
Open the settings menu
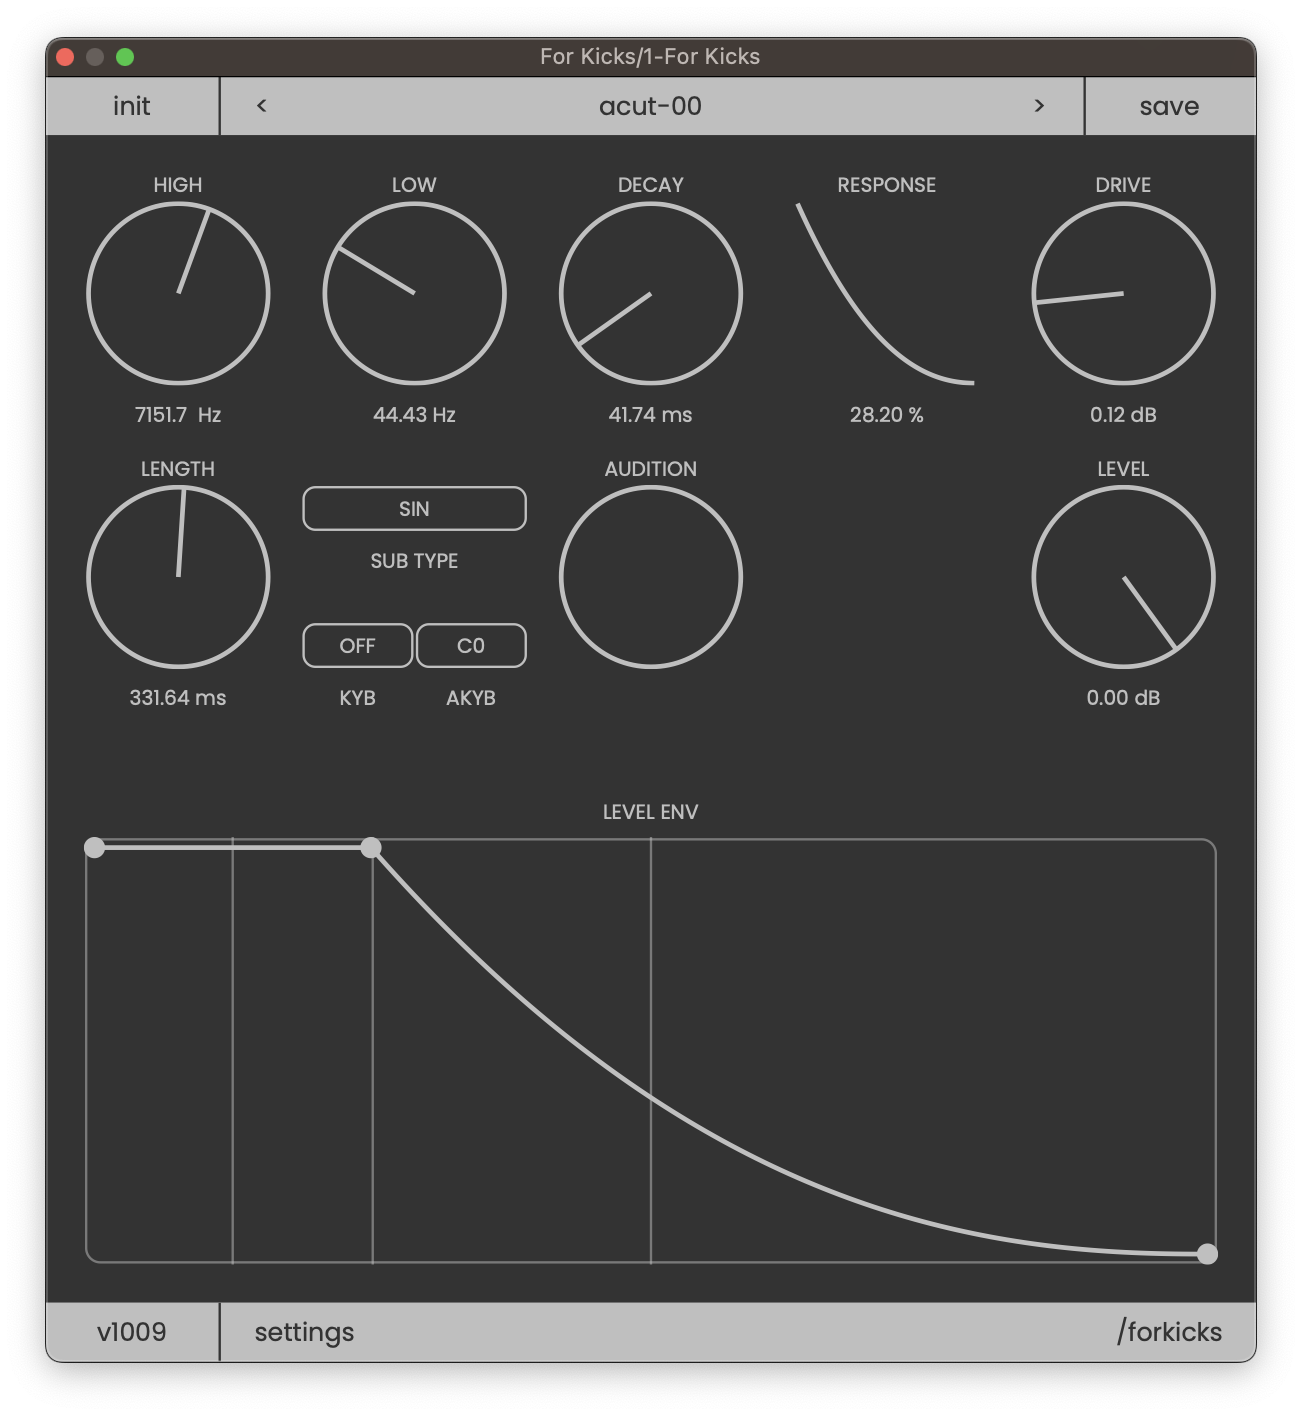[x=304, y=1332]
